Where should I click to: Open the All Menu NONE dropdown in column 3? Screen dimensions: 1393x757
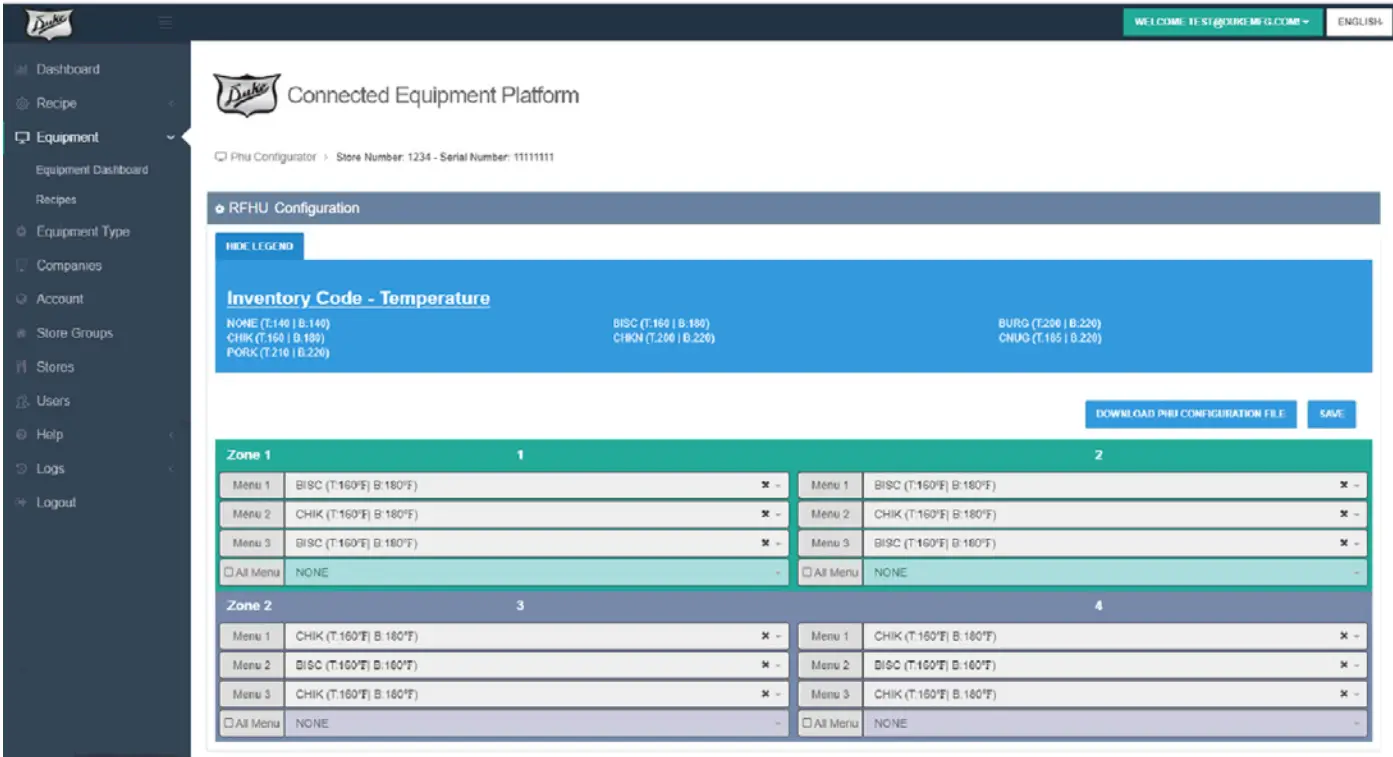tap(537, 723)
